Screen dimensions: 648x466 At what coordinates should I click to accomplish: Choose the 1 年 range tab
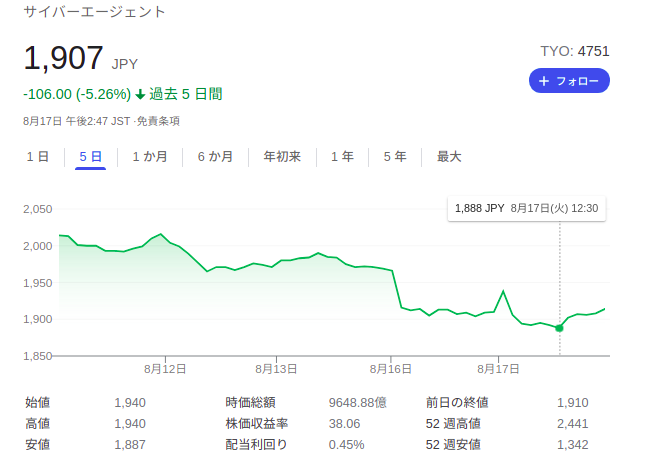tap(342, 157)
